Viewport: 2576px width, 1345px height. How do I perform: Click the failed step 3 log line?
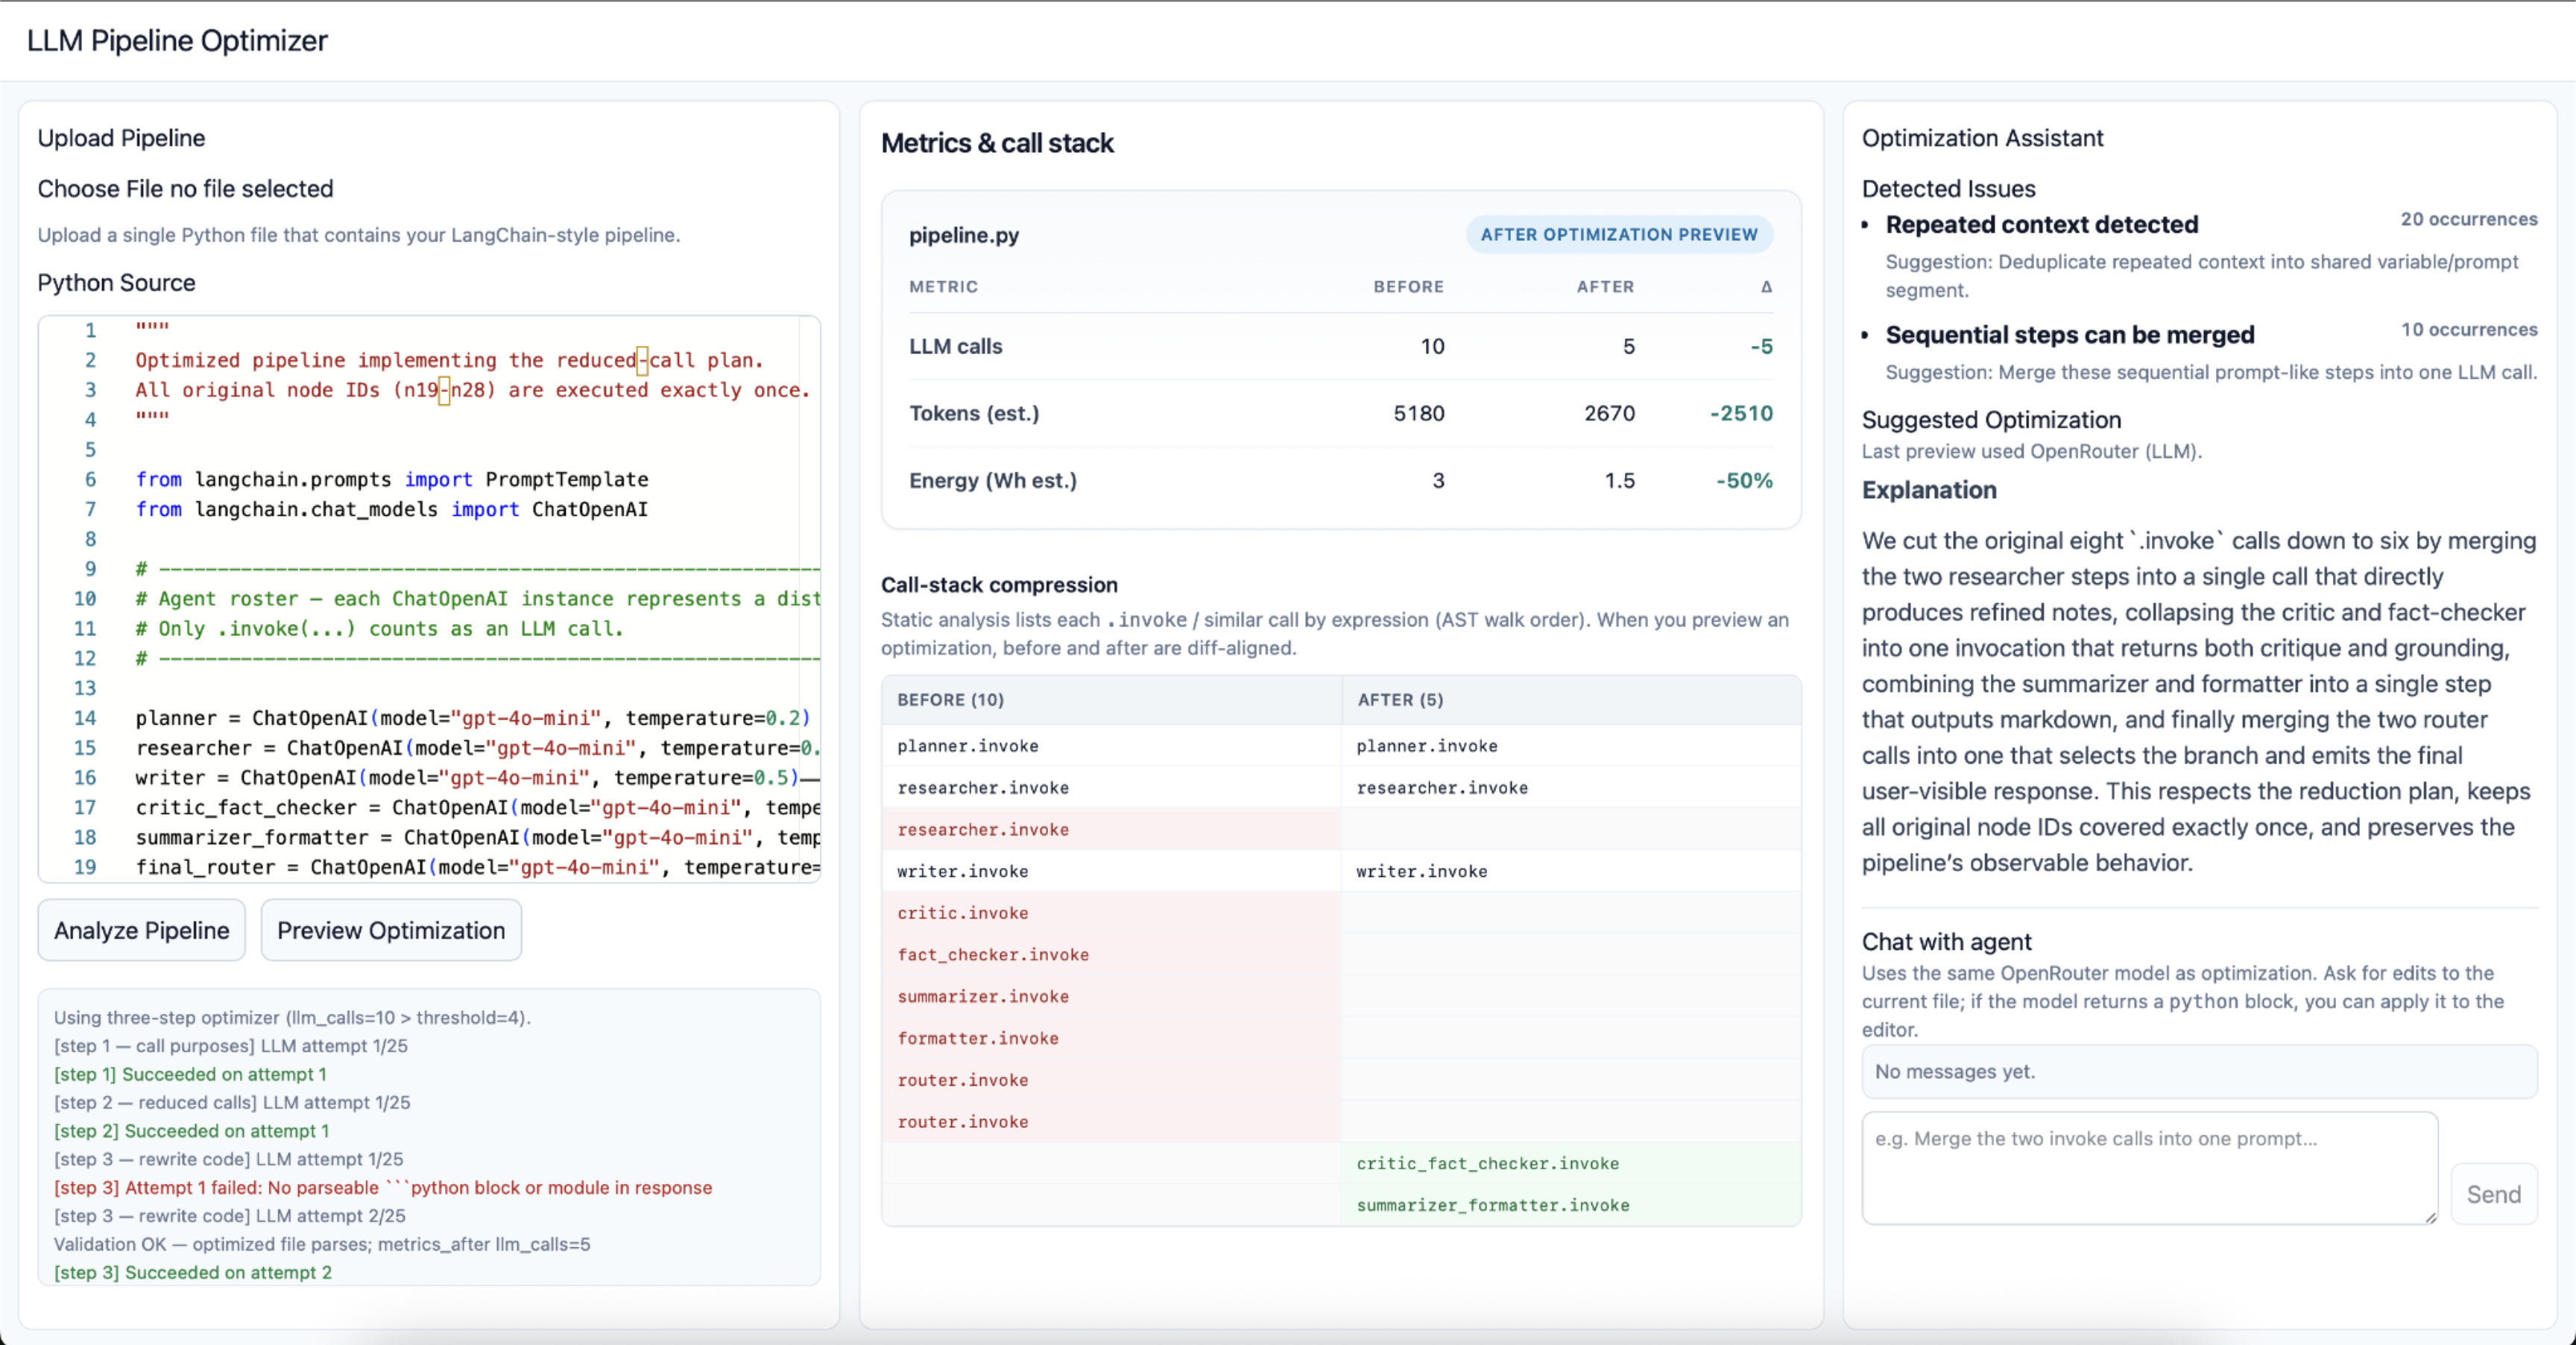383,1187
